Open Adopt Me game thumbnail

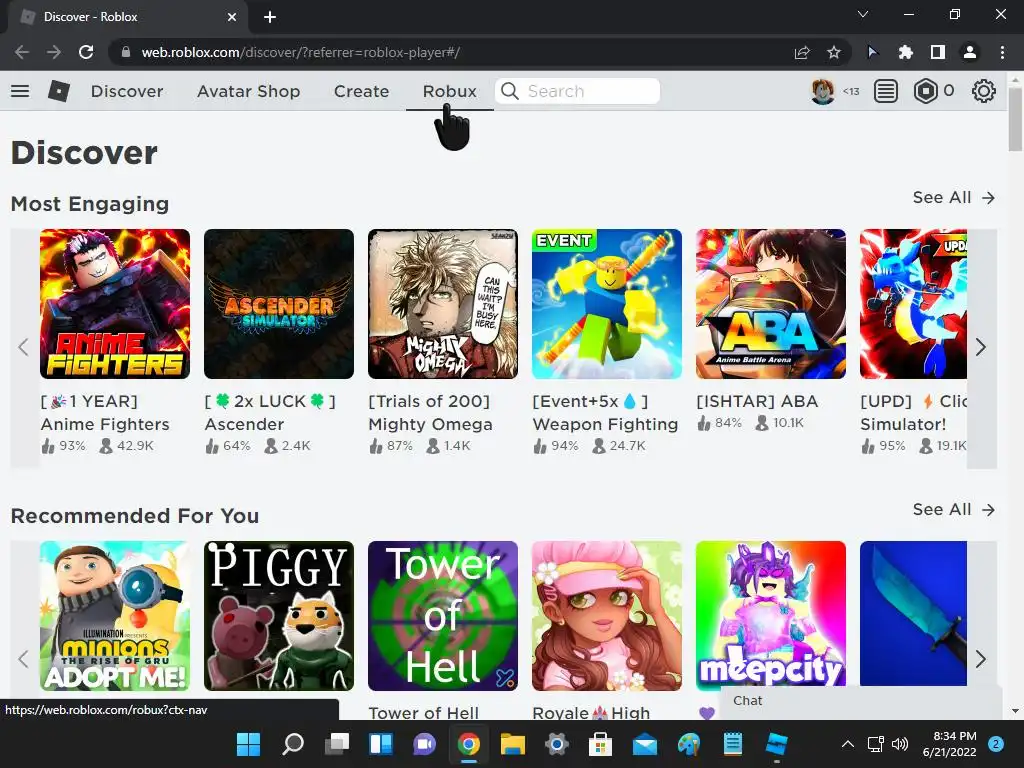(x=115, y=616)
